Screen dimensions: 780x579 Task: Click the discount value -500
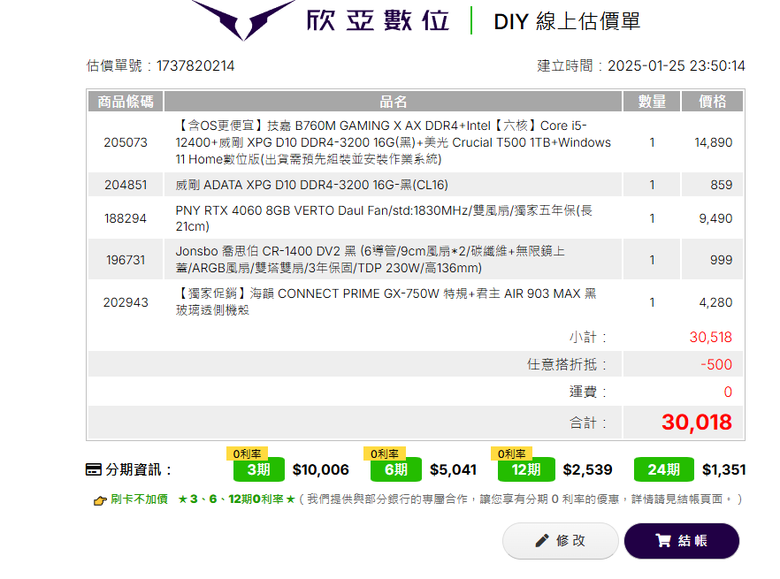(716, 365)
